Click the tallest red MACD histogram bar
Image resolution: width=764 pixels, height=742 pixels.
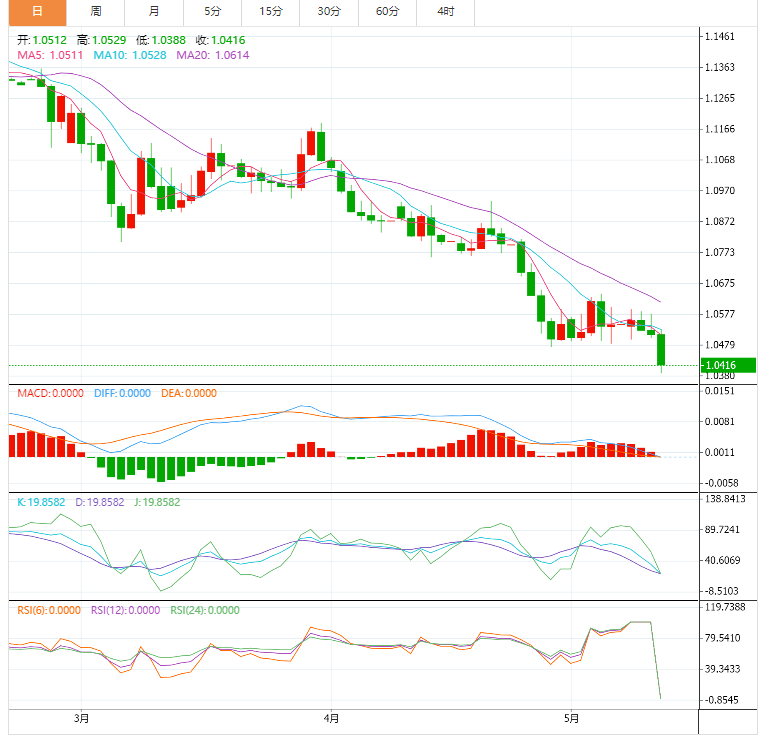pos(481,443)
